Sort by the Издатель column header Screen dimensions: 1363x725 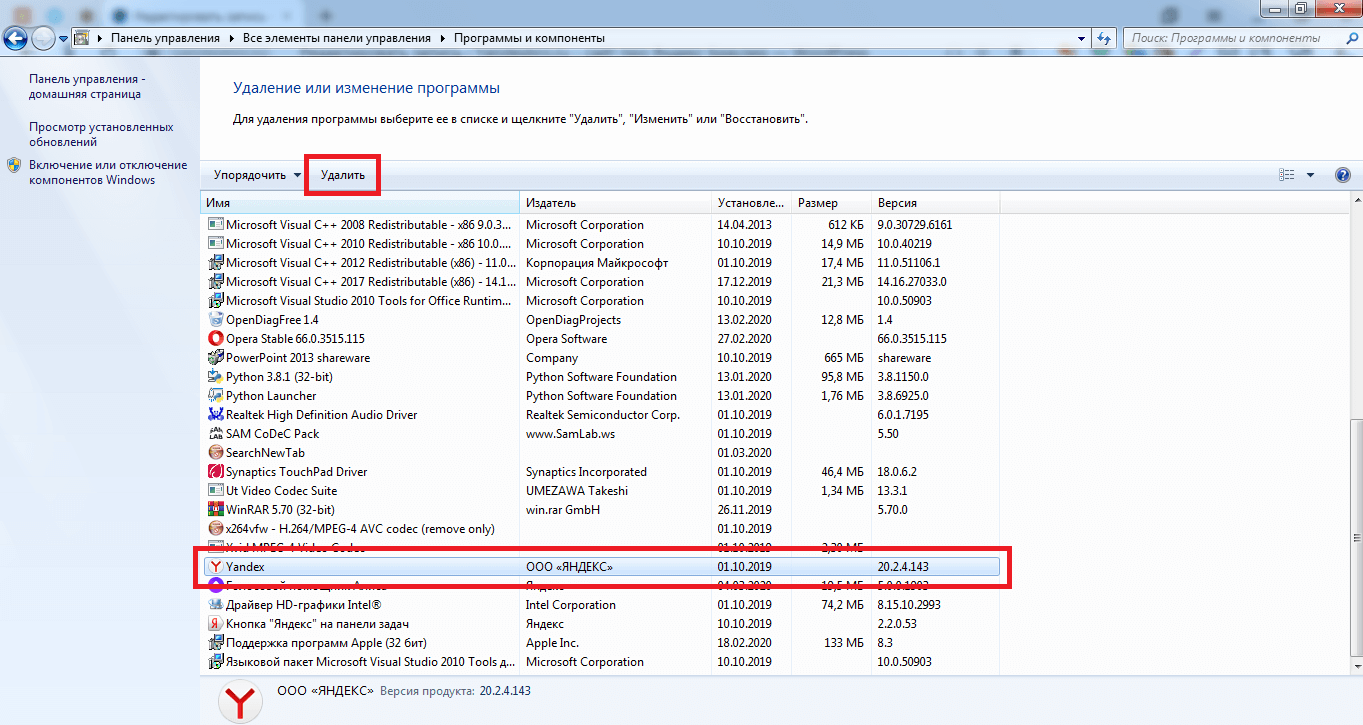[616, 203]
